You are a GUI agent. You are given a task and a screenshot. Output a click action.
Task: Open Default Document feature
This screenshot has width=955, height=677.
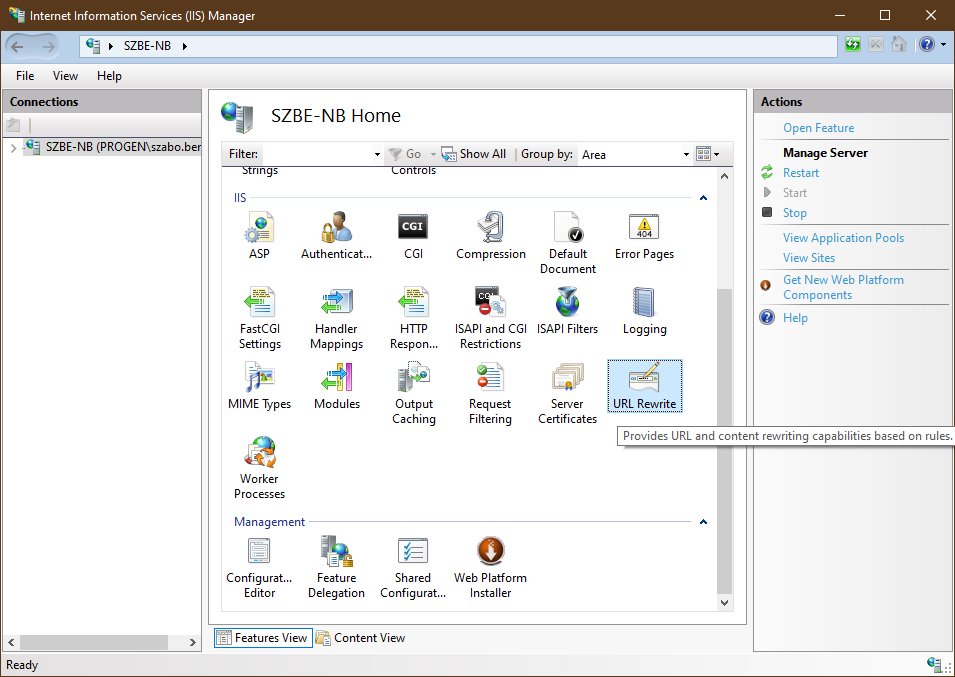coord(568,243)
